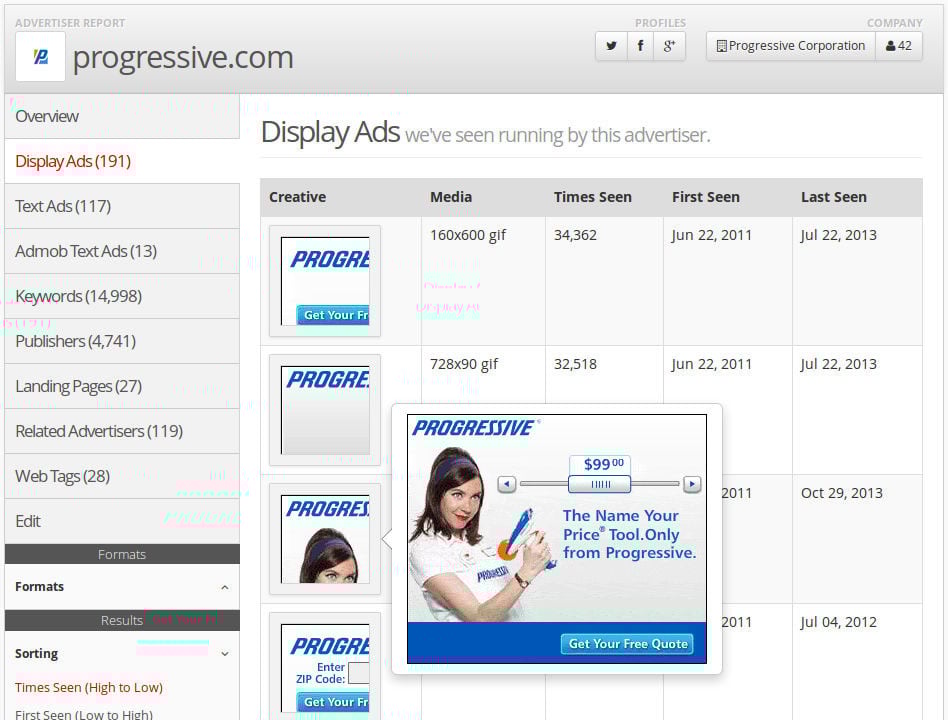
Task: Click Edit in the sidebar
Action: tap(122, 521)
